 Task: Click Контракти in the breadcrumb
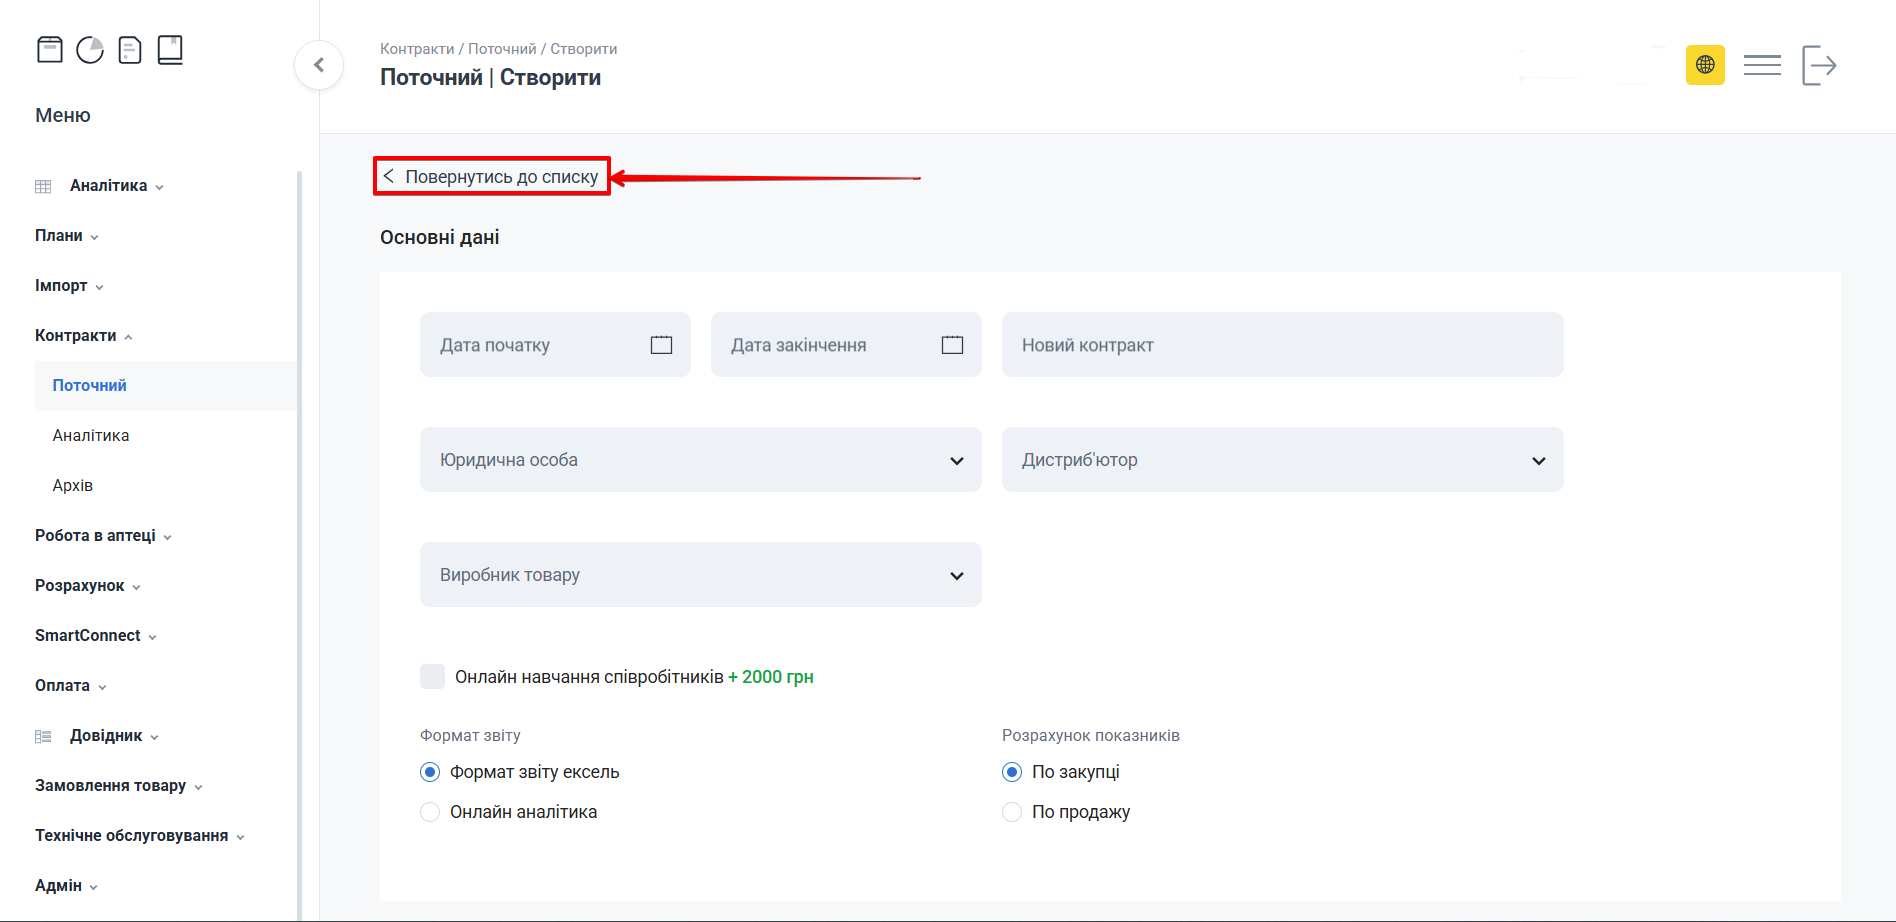click(416, 49)
